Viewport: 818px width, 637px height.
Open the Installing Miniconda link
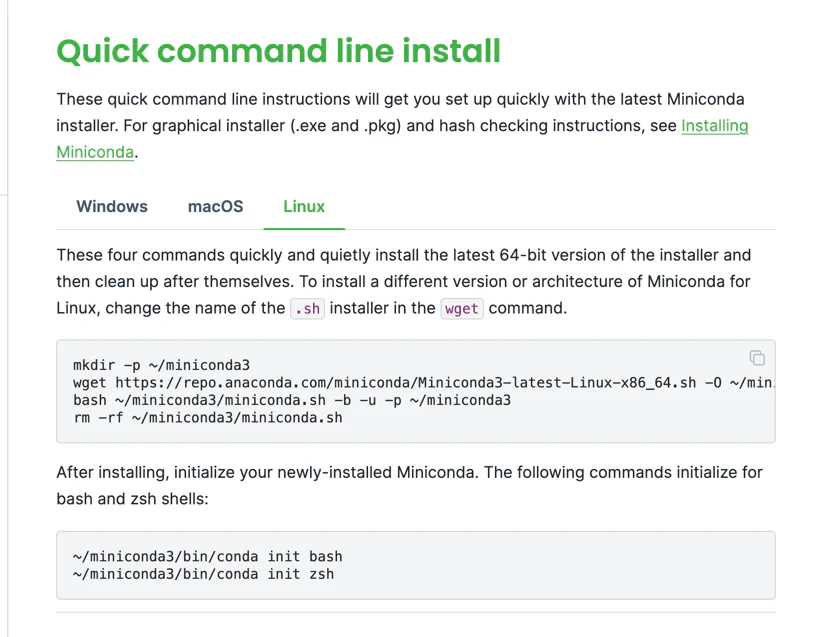pyautogui.click(x=714, y=126)
